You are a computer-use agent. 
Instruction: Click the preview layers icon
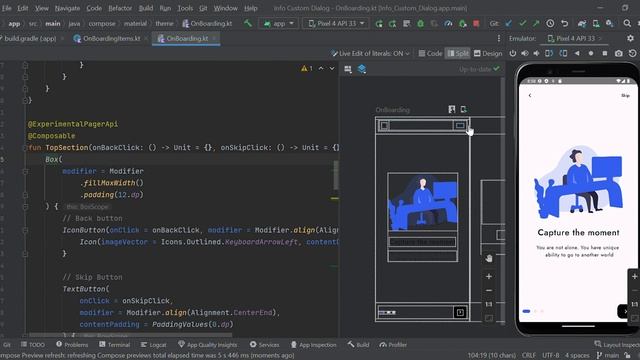coord(362,69)
